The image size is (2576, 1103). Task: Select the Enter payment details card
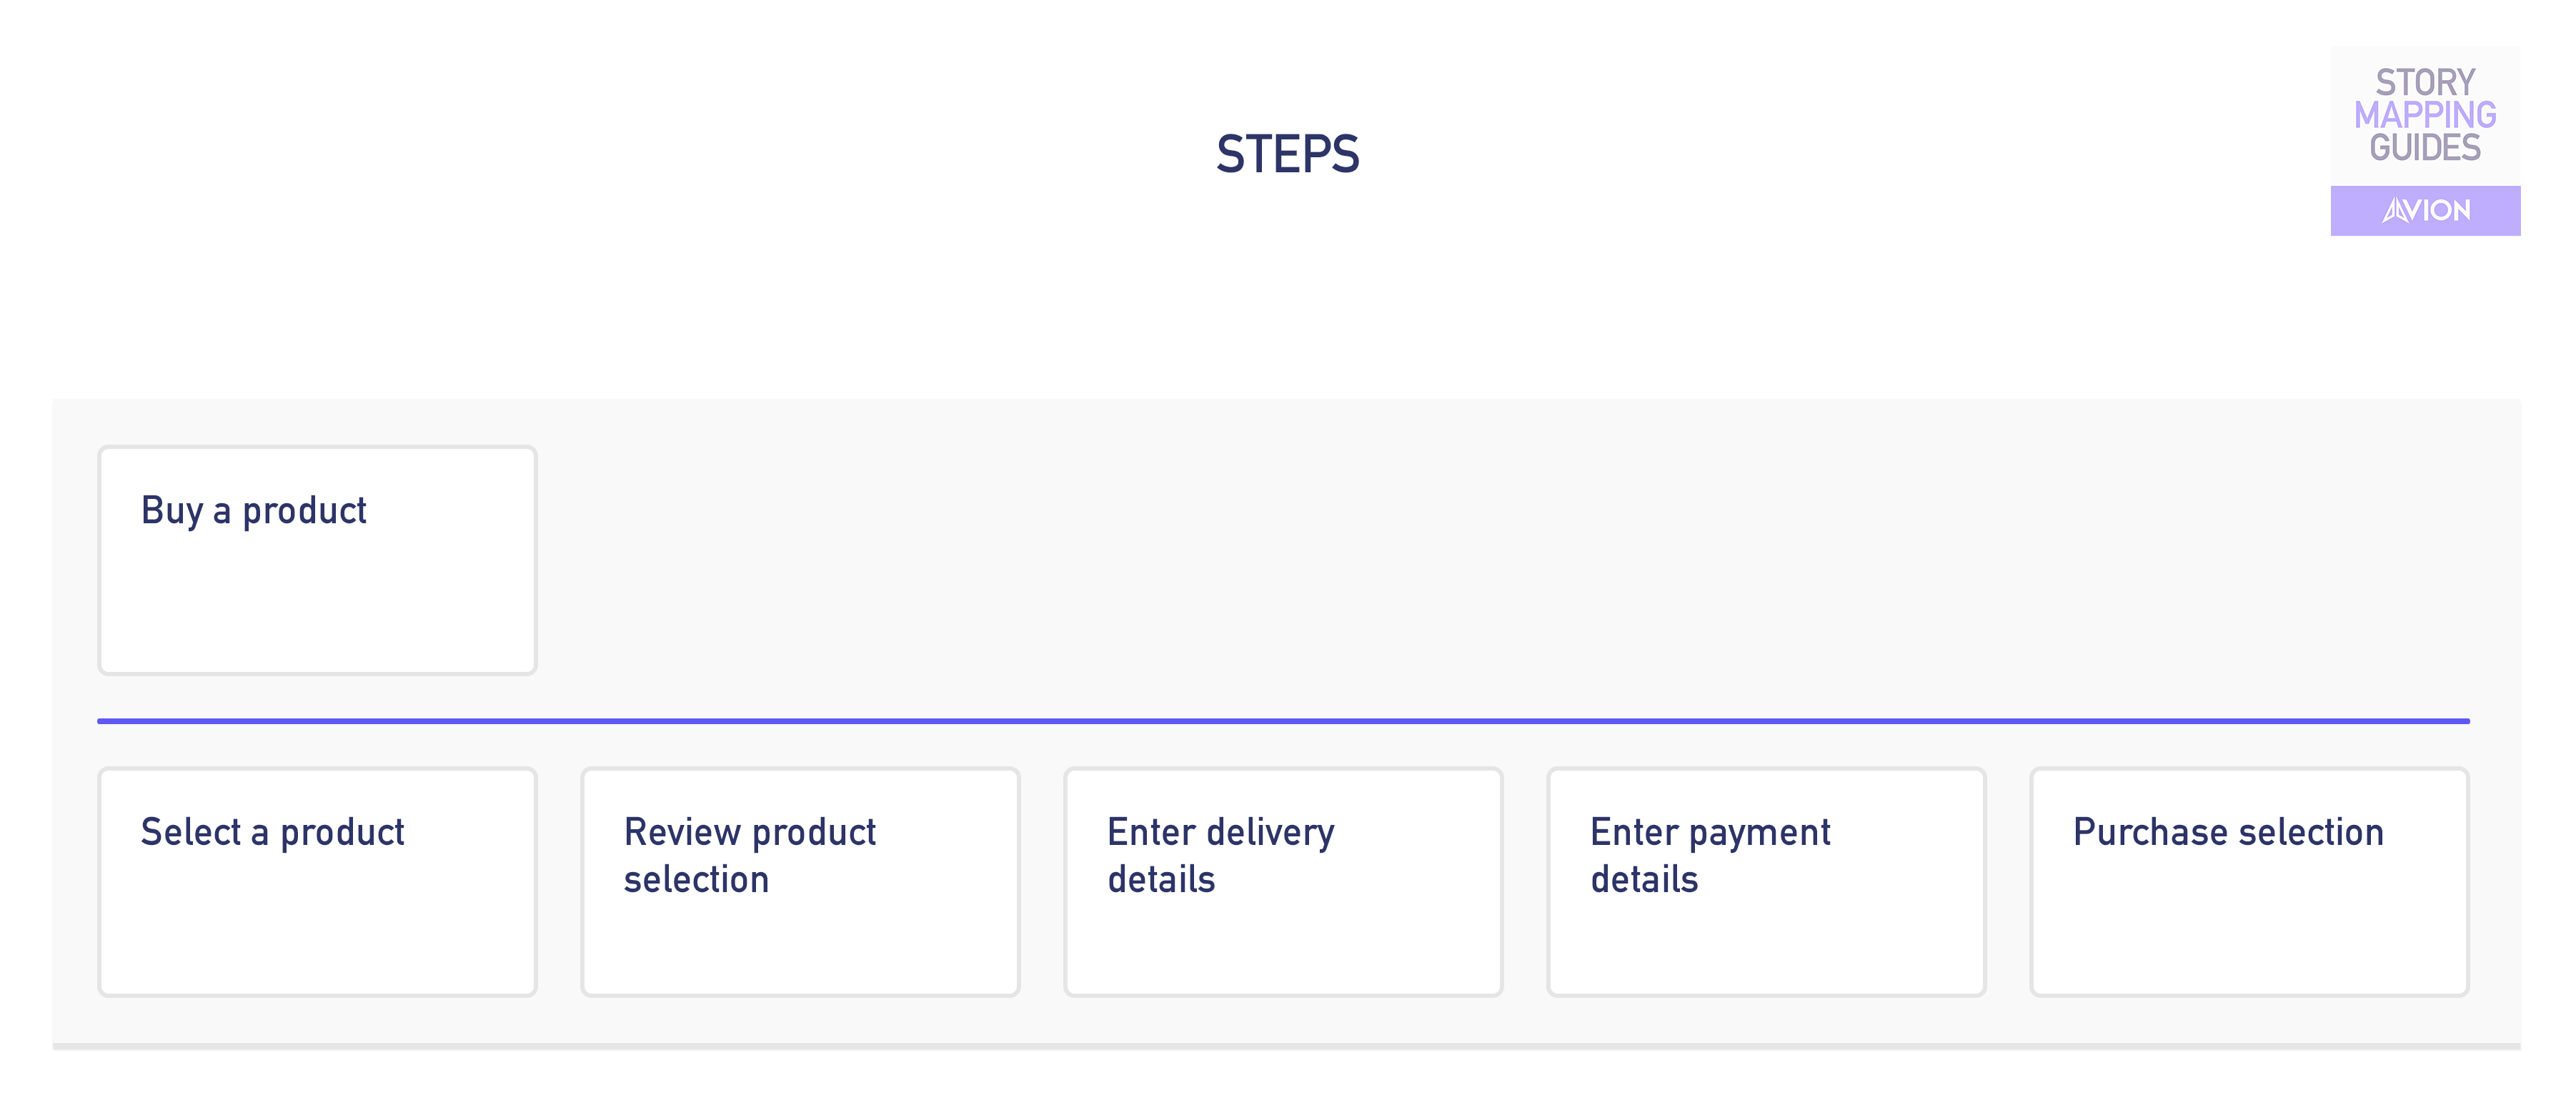(x=1766, y=882)
